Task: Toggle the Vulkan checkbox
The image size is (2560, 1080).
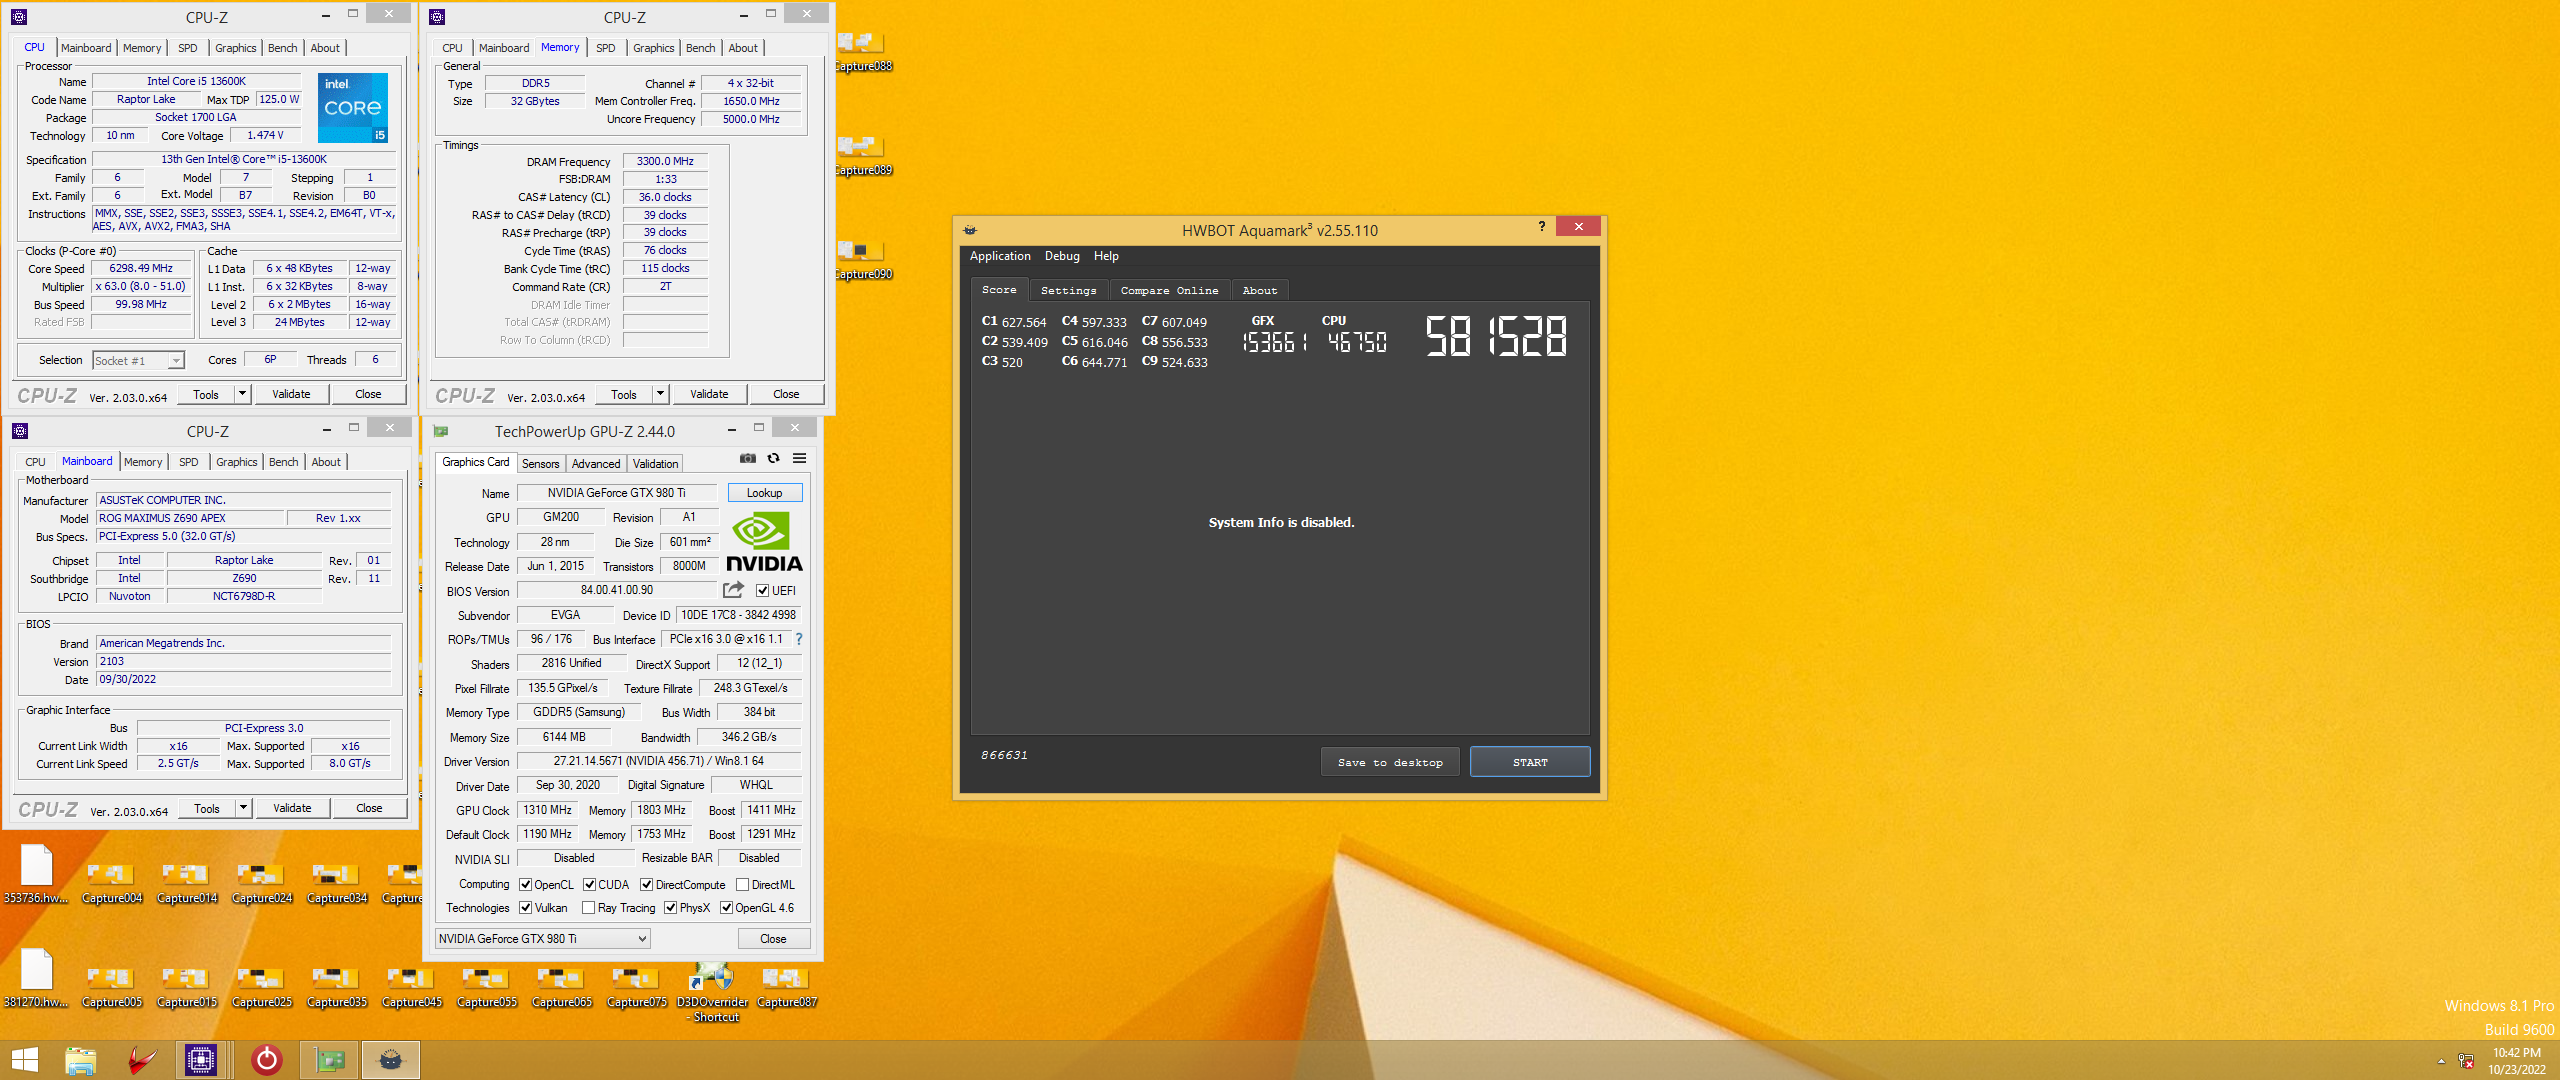Action: coord(526,908)
